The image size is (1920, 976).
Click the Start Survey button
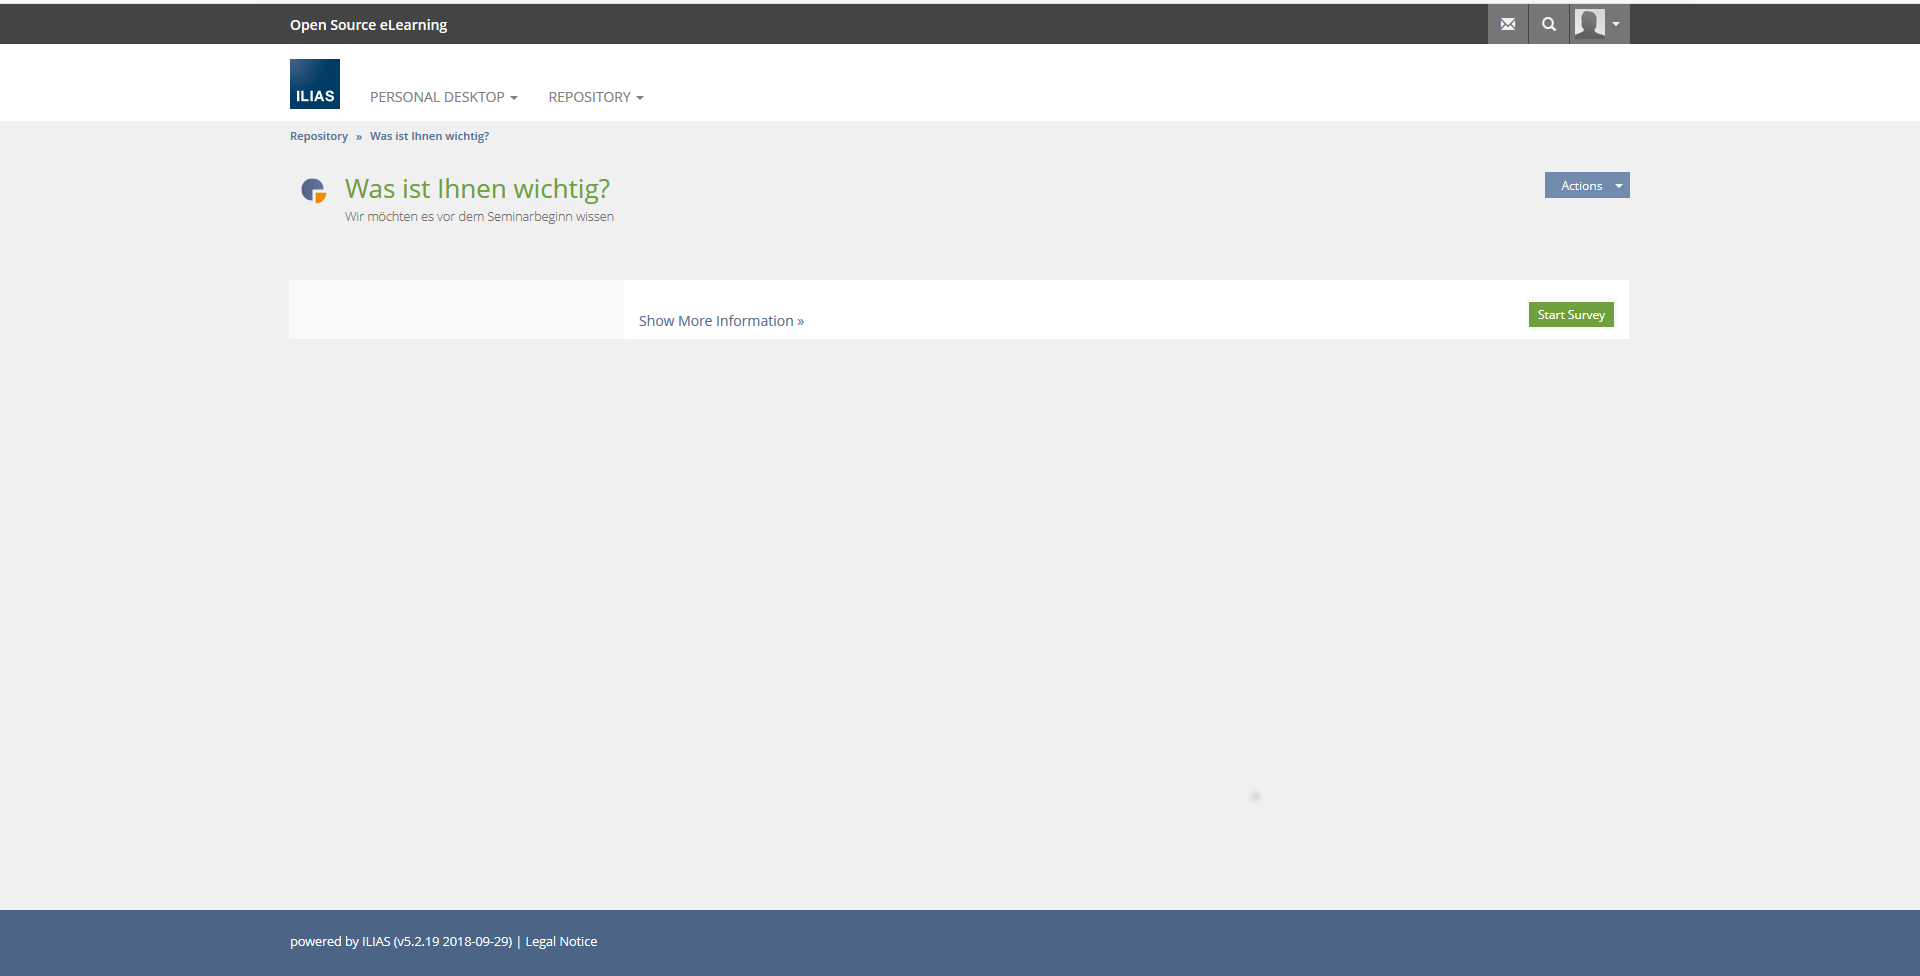point(1571,315)
